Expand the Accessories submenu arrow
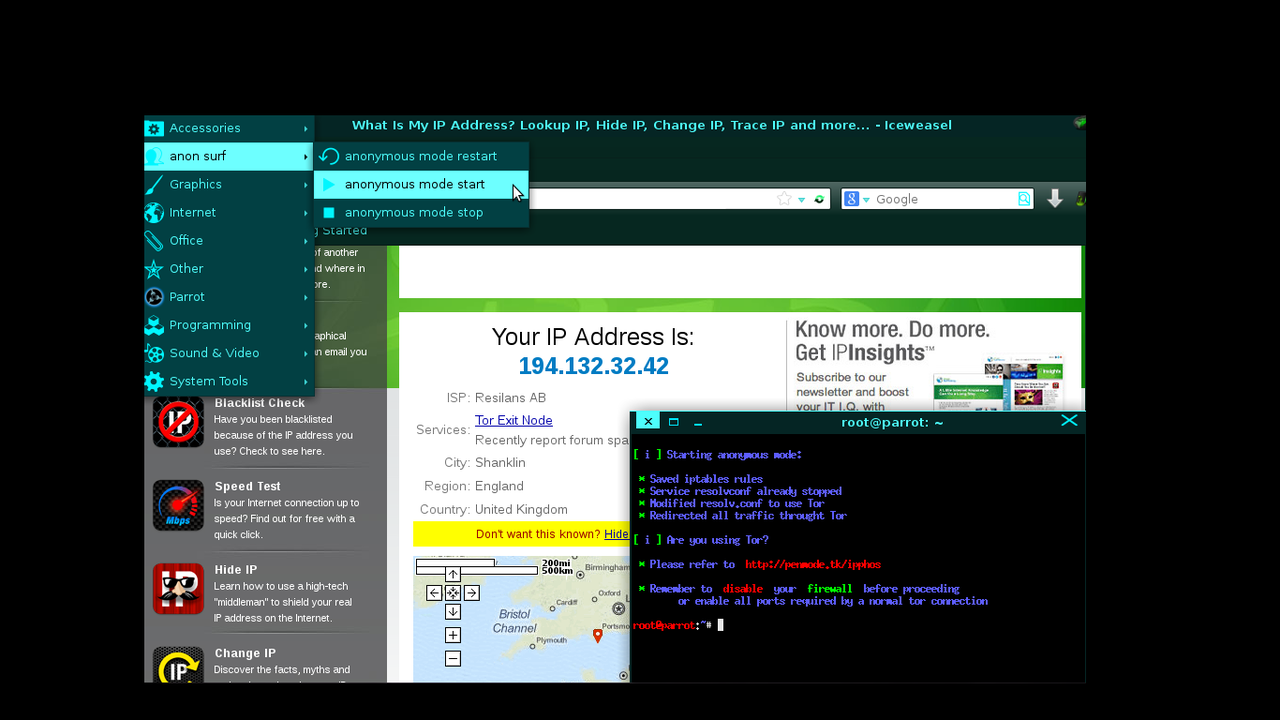 [x=306, y=128]
